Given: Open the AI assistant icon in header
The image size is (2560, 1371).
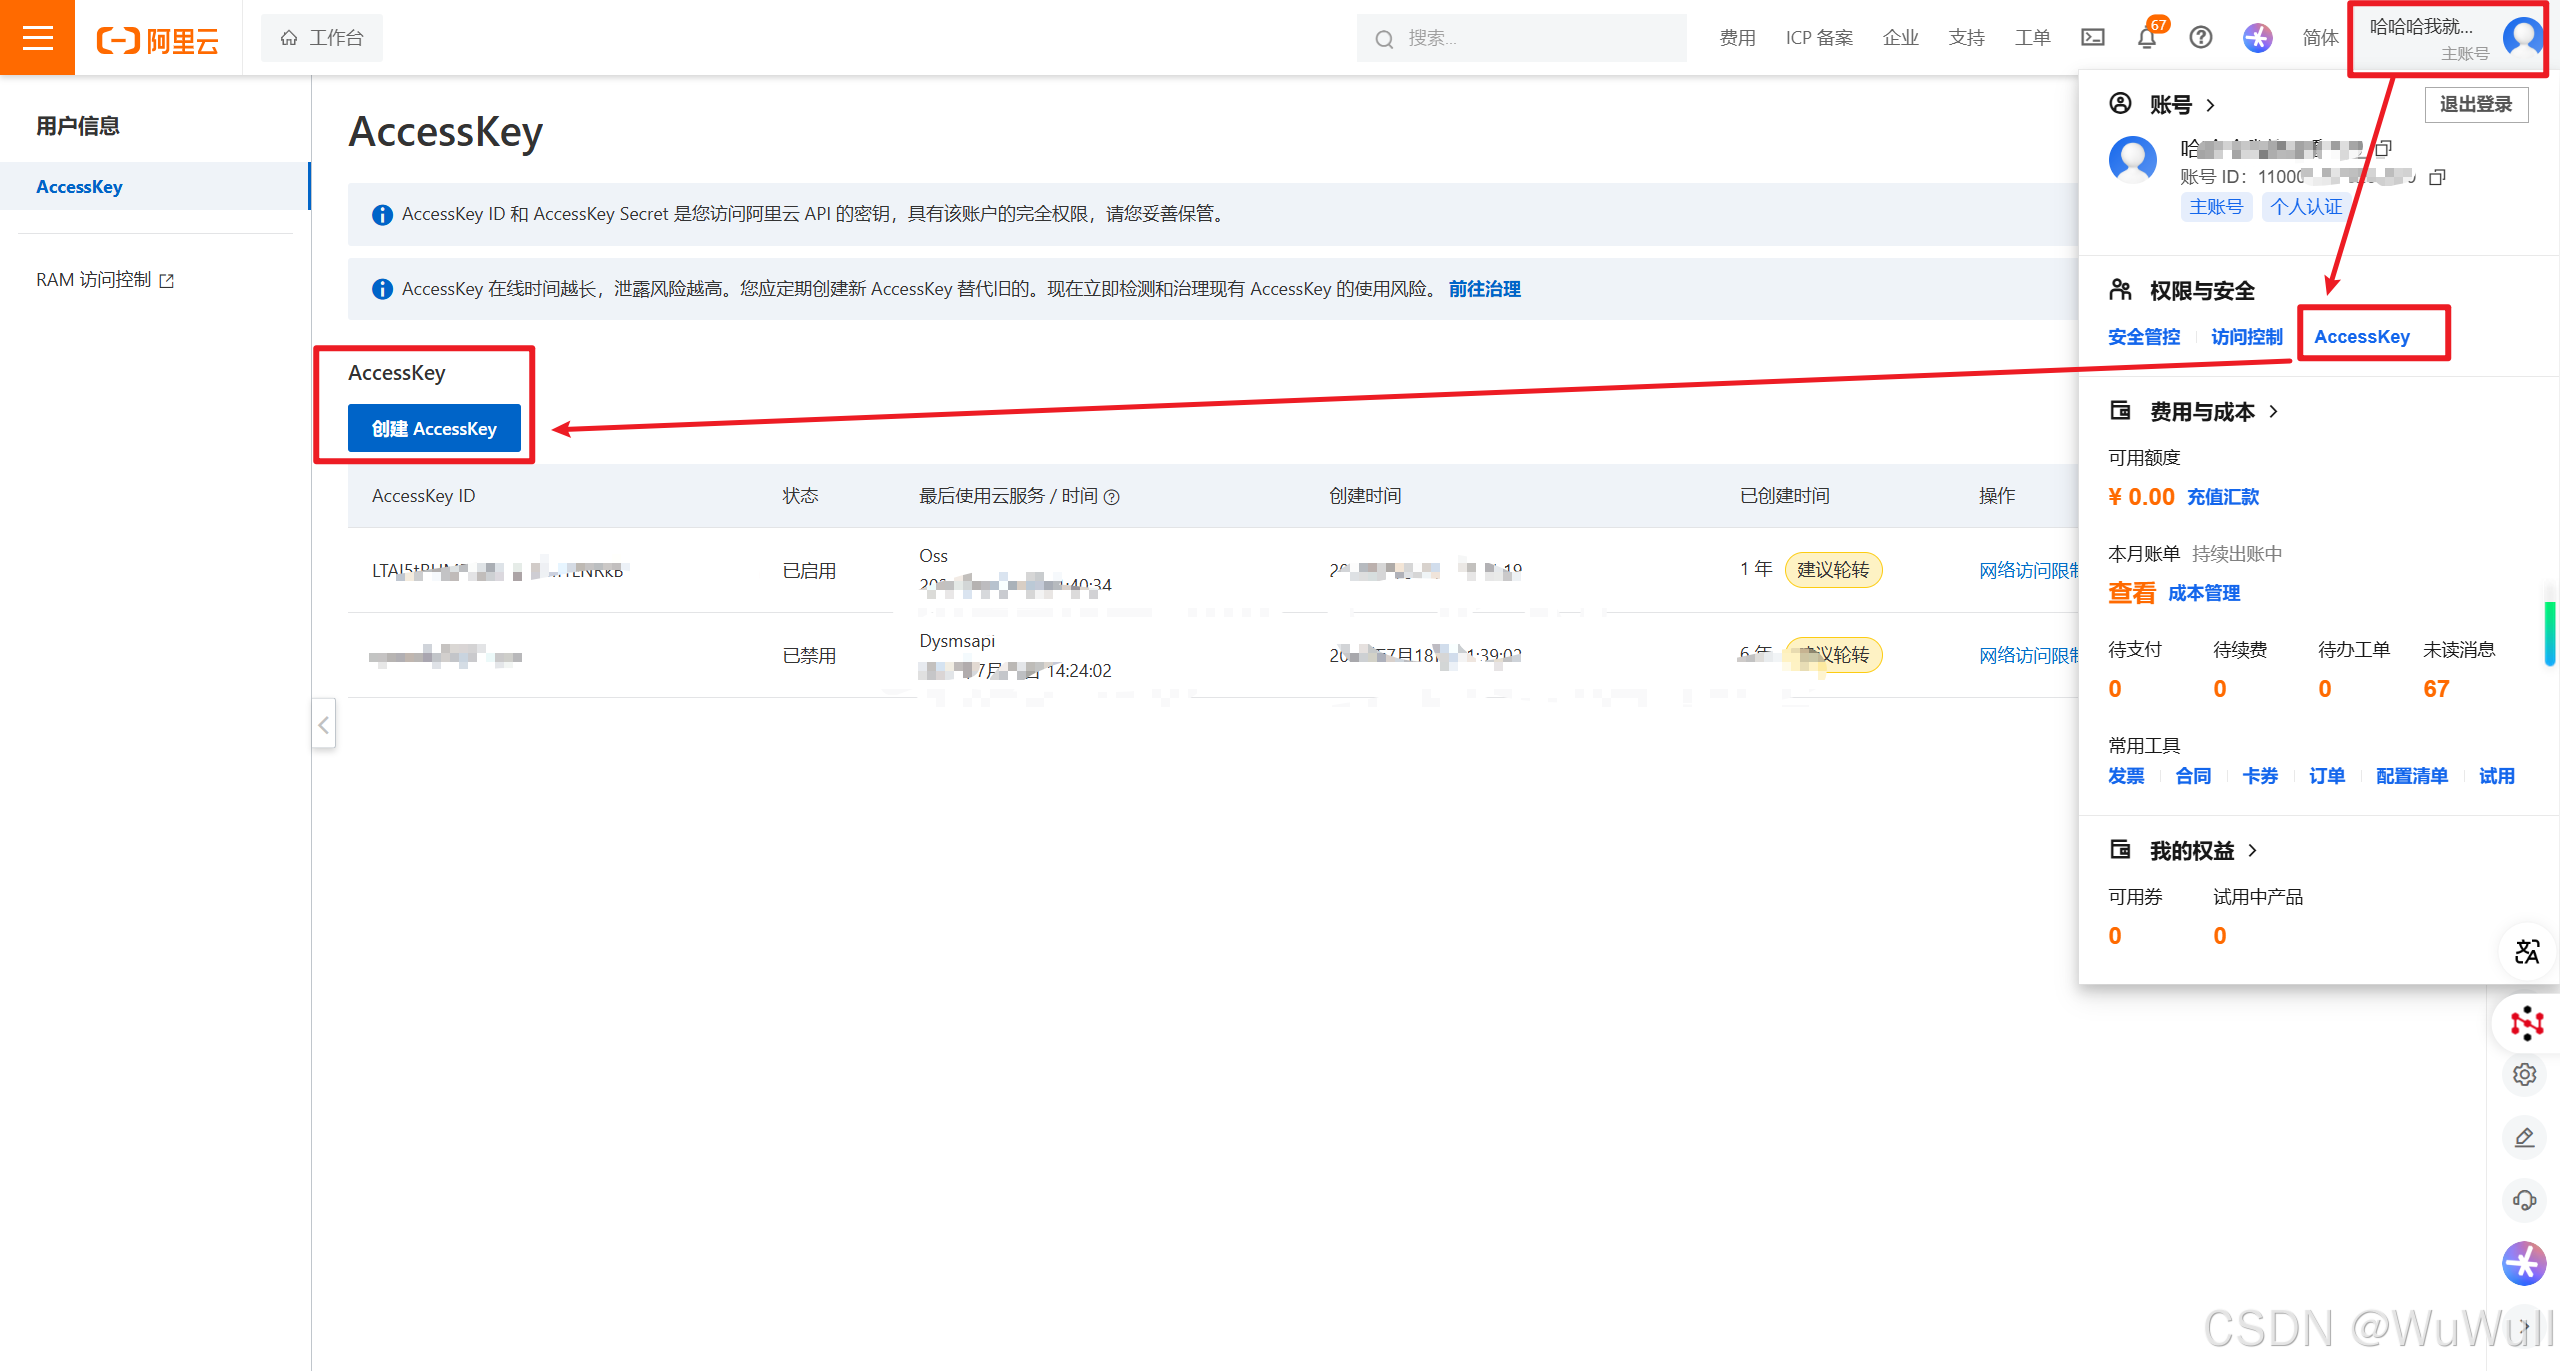Looking at the screenshot, I should pos(2257,38).
